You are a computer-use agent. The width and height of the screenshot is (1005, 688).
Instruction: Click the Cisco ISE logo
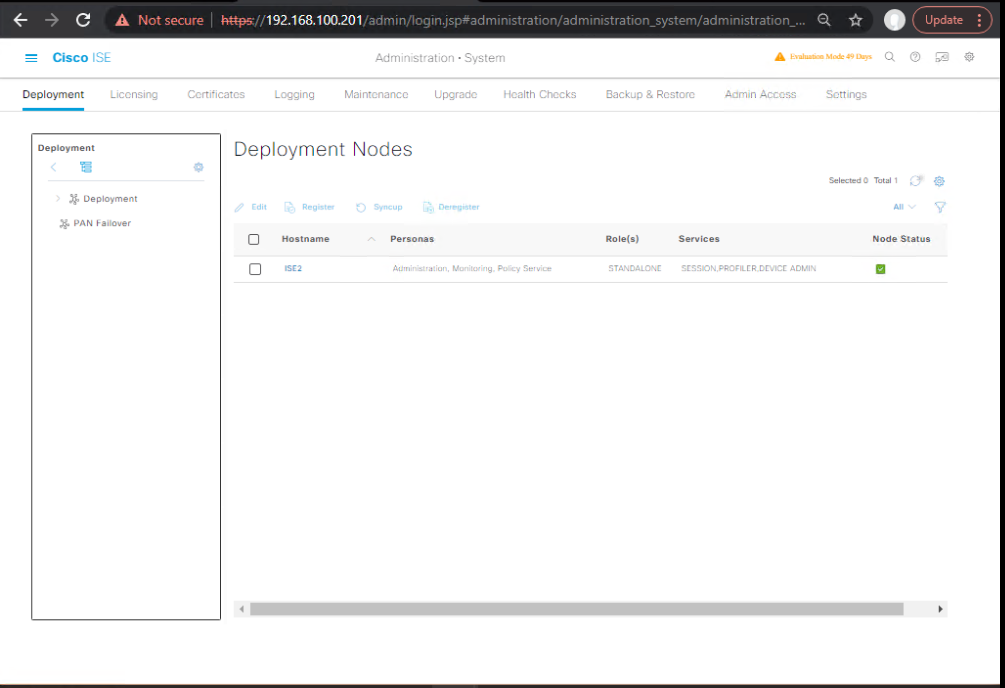(x=81, y=58)
